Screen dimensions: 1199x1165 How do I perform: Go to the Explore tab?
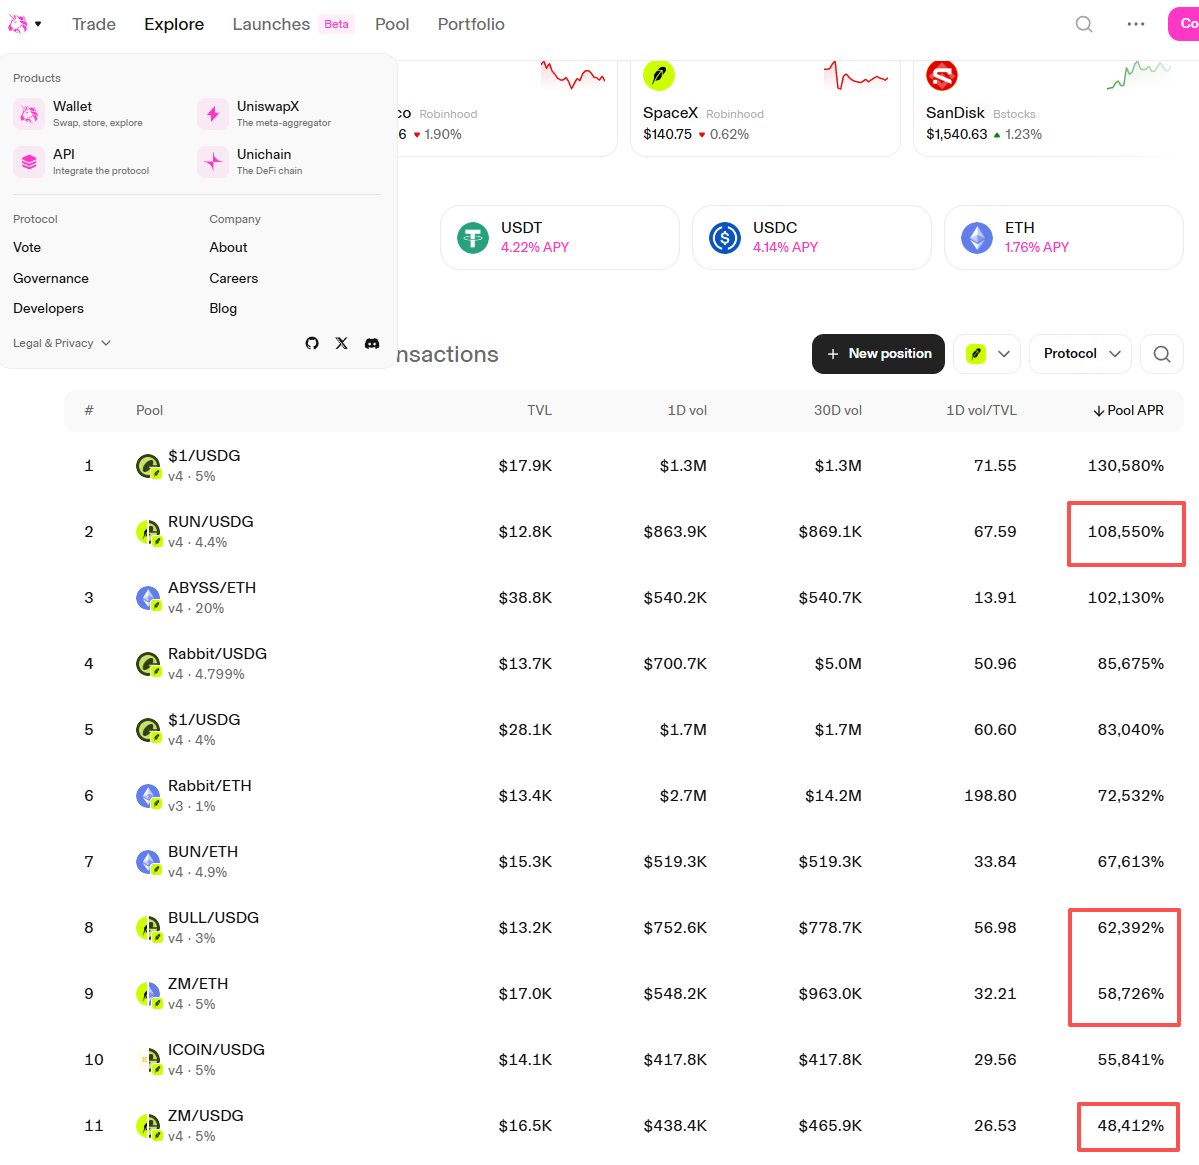pos(174,24)
